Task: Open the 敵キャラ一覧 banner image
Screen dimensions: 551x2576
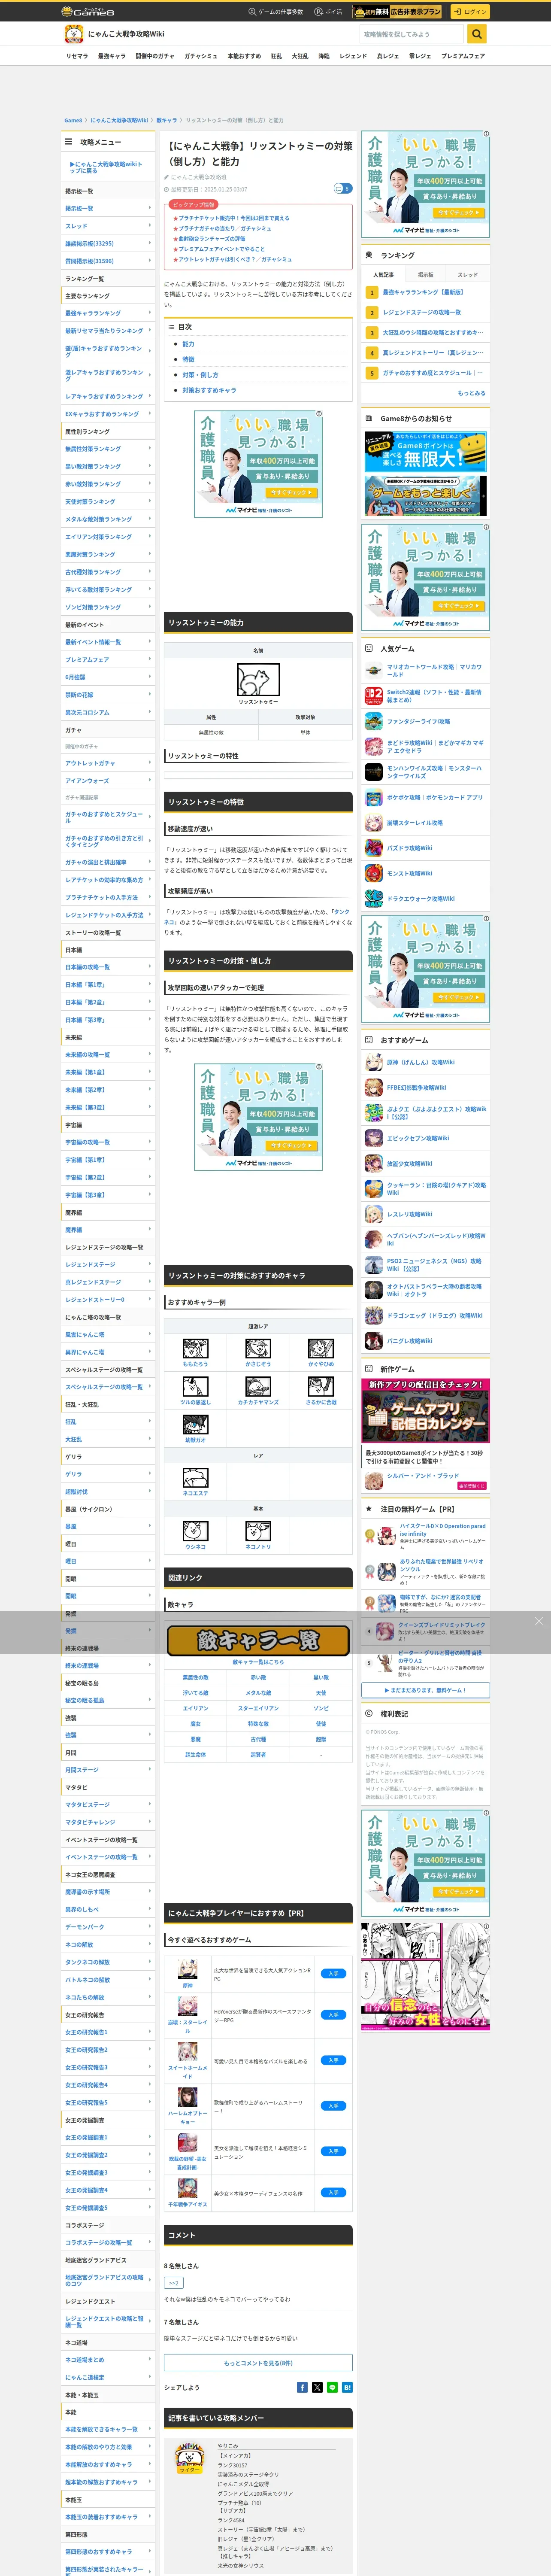Action: click(x=258, y=1640)
